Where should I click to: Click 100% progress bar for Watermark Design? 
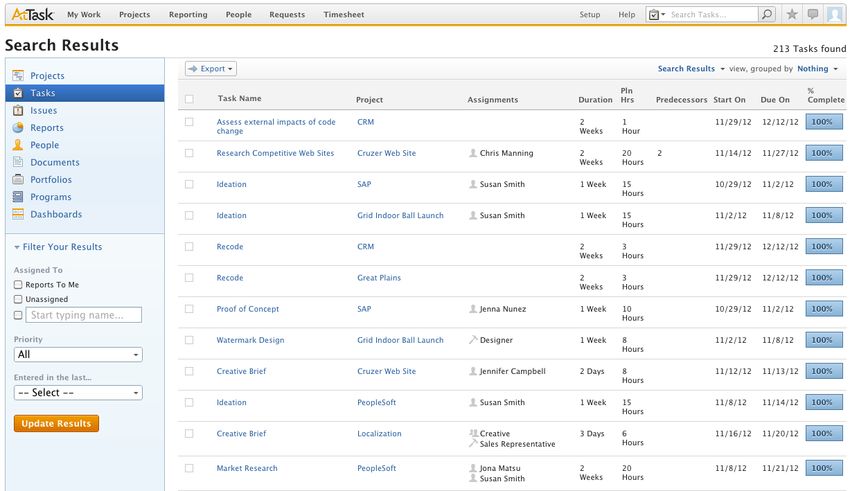(824, 340)
